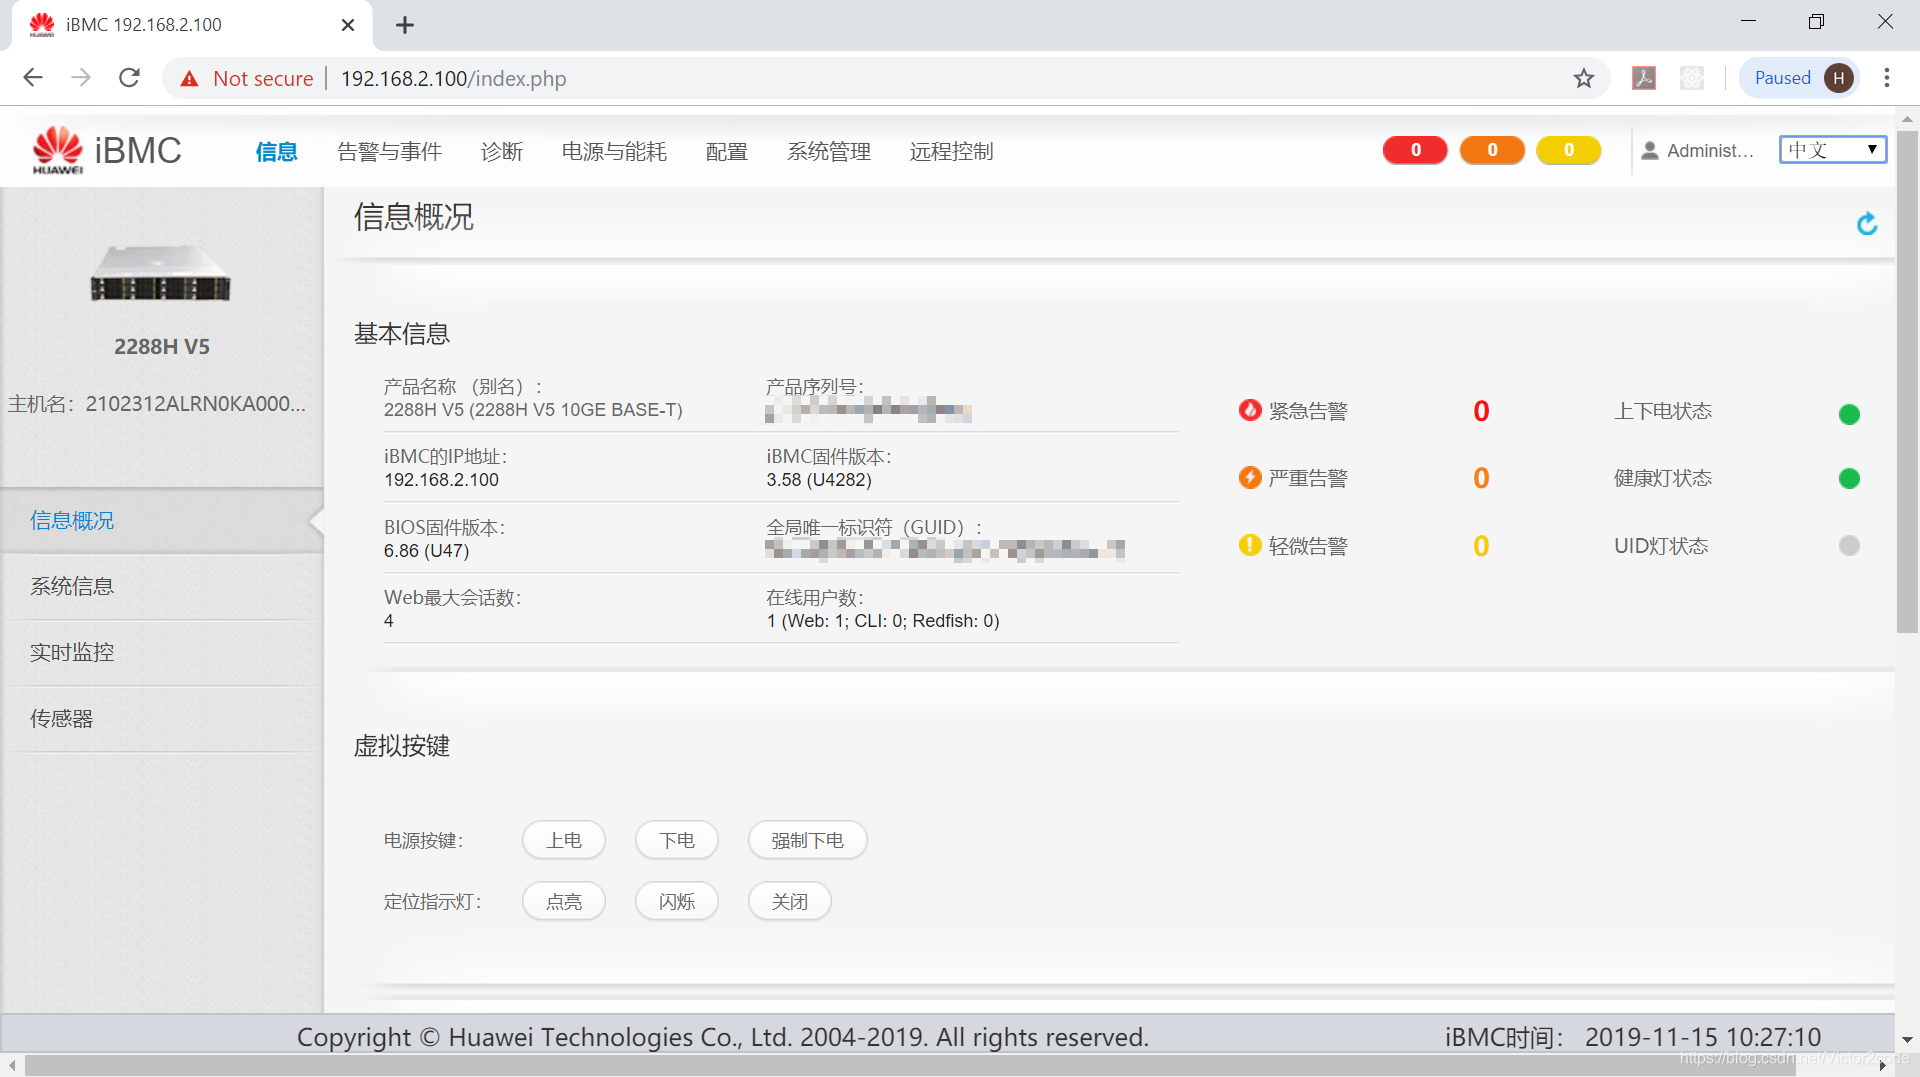The height and width of the screenshot is (1077, 1920).
Task: Close the iBMC 192.168.2.100 tab
Action: (x=348, y=25)
